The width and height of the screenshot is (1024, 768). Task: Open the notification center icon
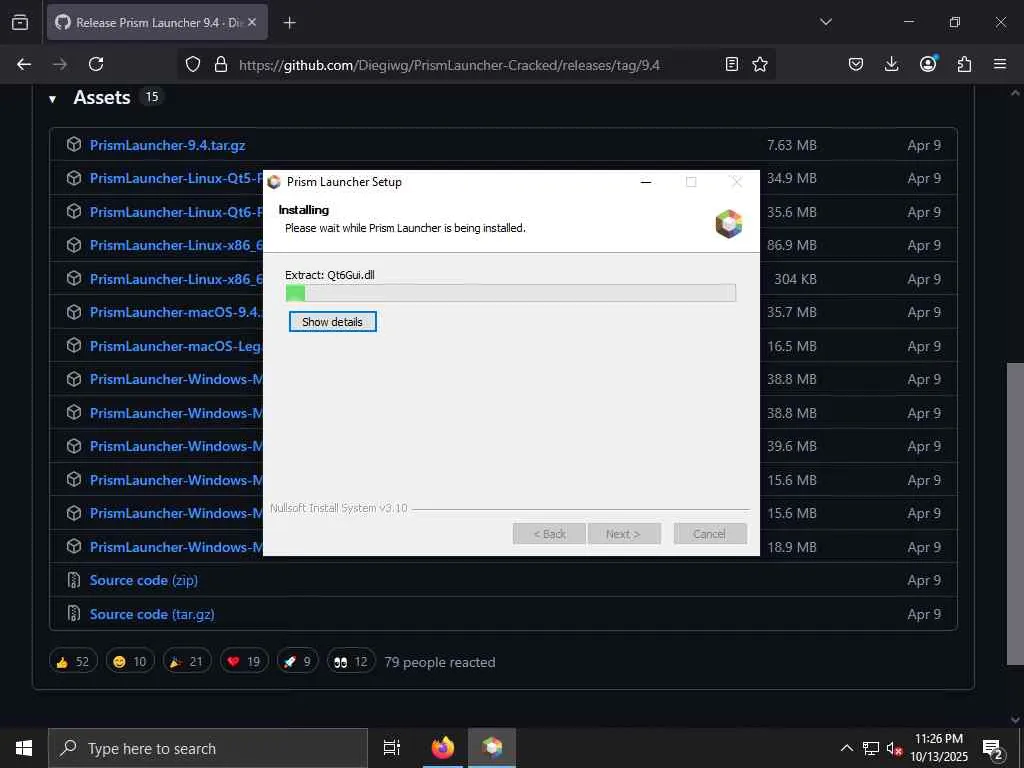coord(993,749)
